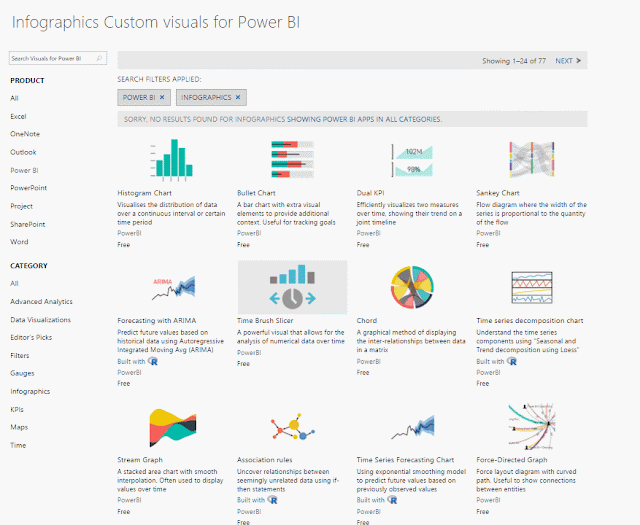This screenshot has height=525, width=640.
Task: Filter products by PowerPoint
Action: tap(29, 188)
